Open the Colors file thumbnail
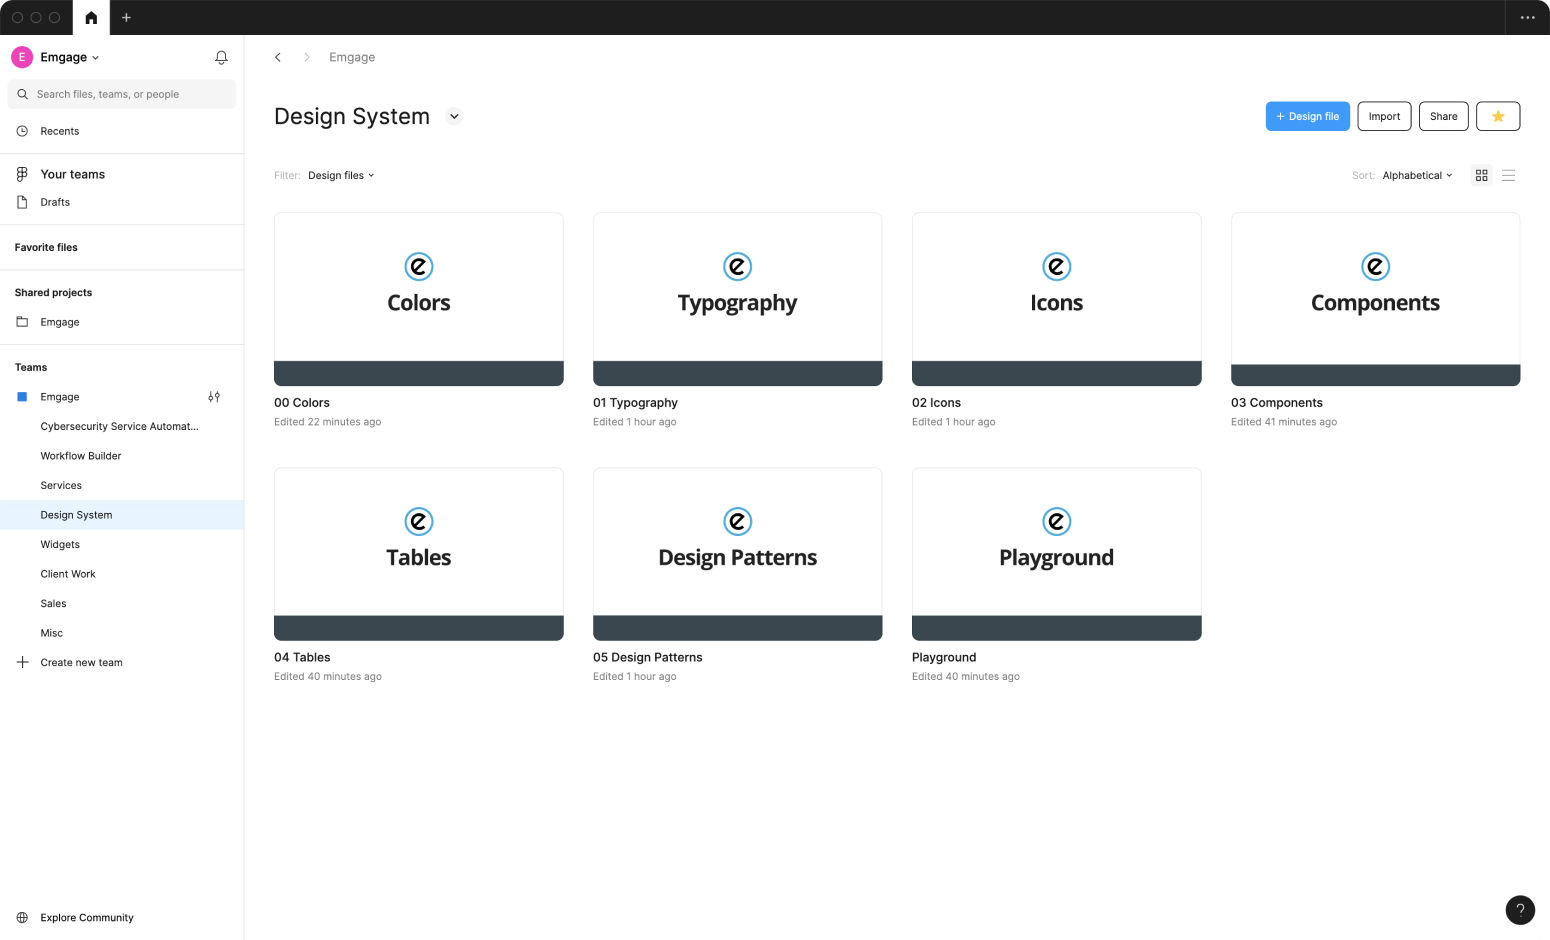 [419, 299]
